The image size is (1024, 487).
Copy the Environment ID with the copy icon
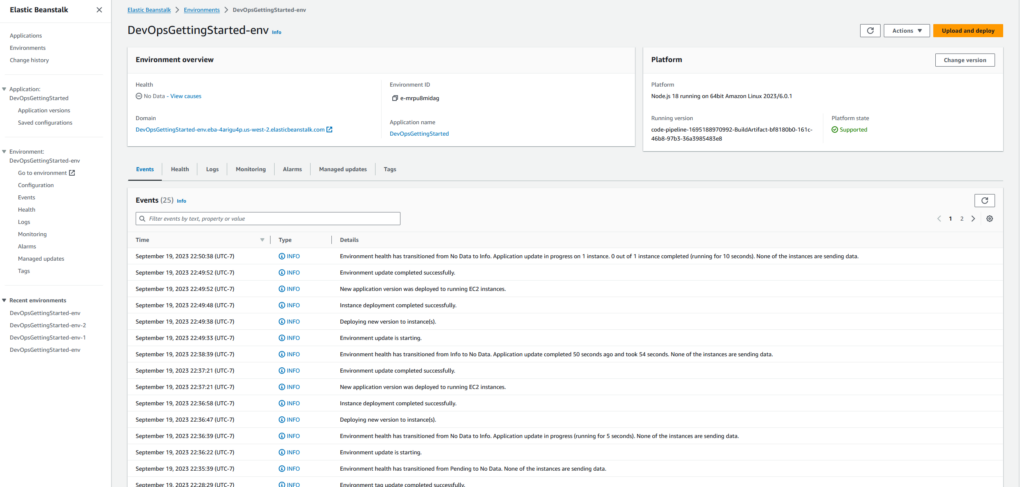(395, 98)
